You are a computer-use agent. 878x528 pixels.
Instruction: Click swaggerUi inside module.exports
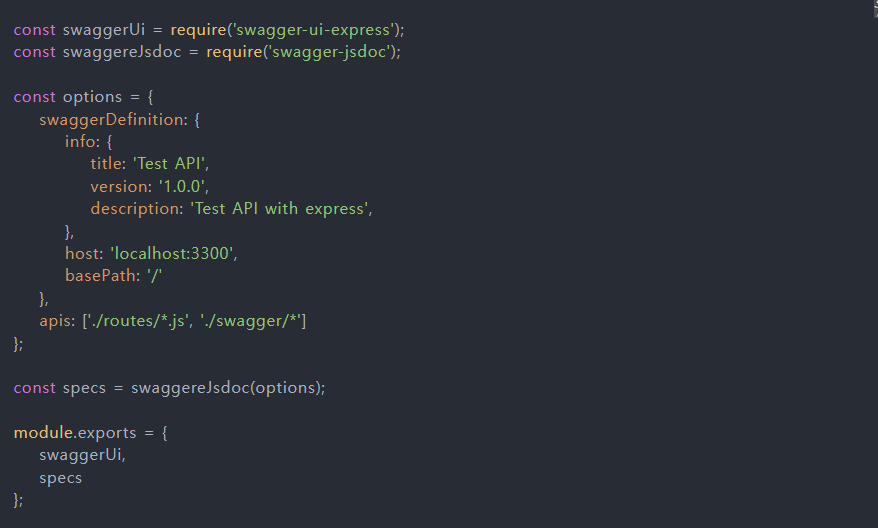[x=80, y=455]
